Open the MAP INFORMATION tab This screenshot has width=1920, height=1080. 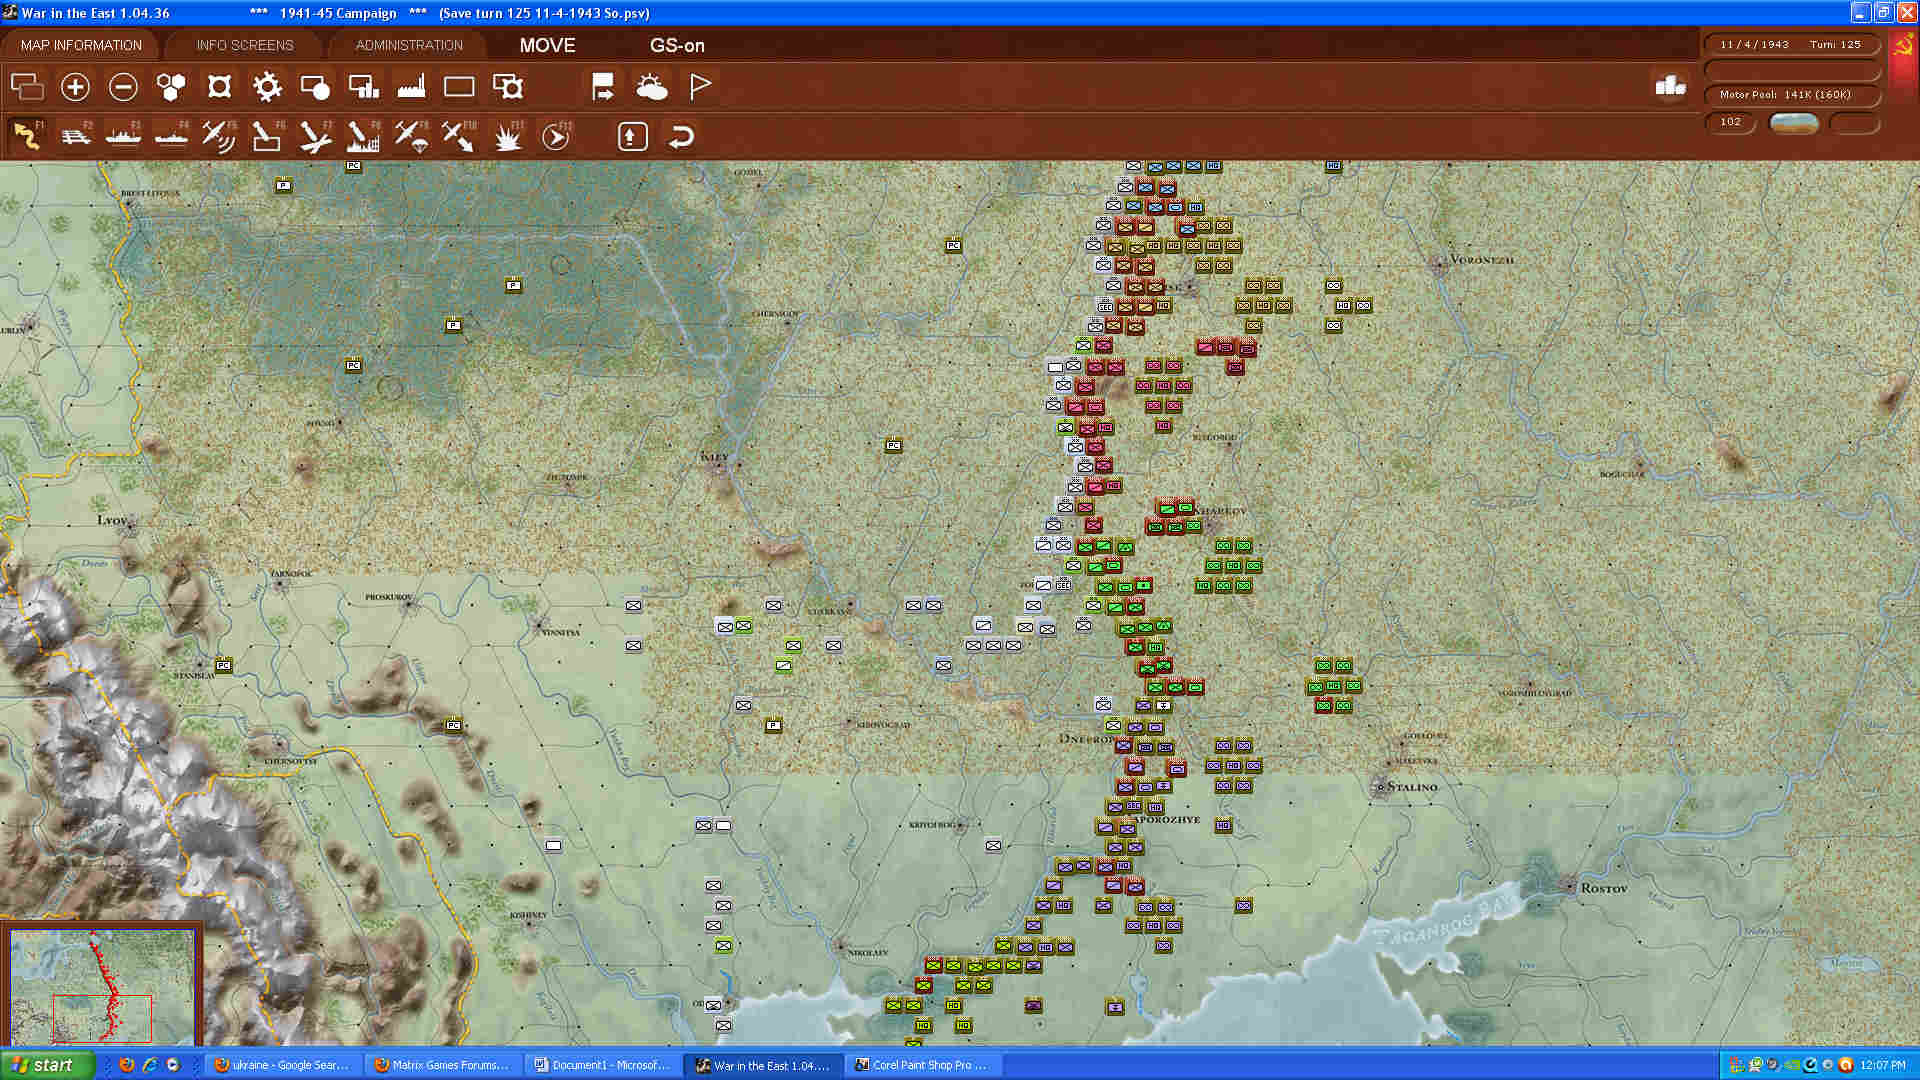pyautogui.click(x=81, y=45)
